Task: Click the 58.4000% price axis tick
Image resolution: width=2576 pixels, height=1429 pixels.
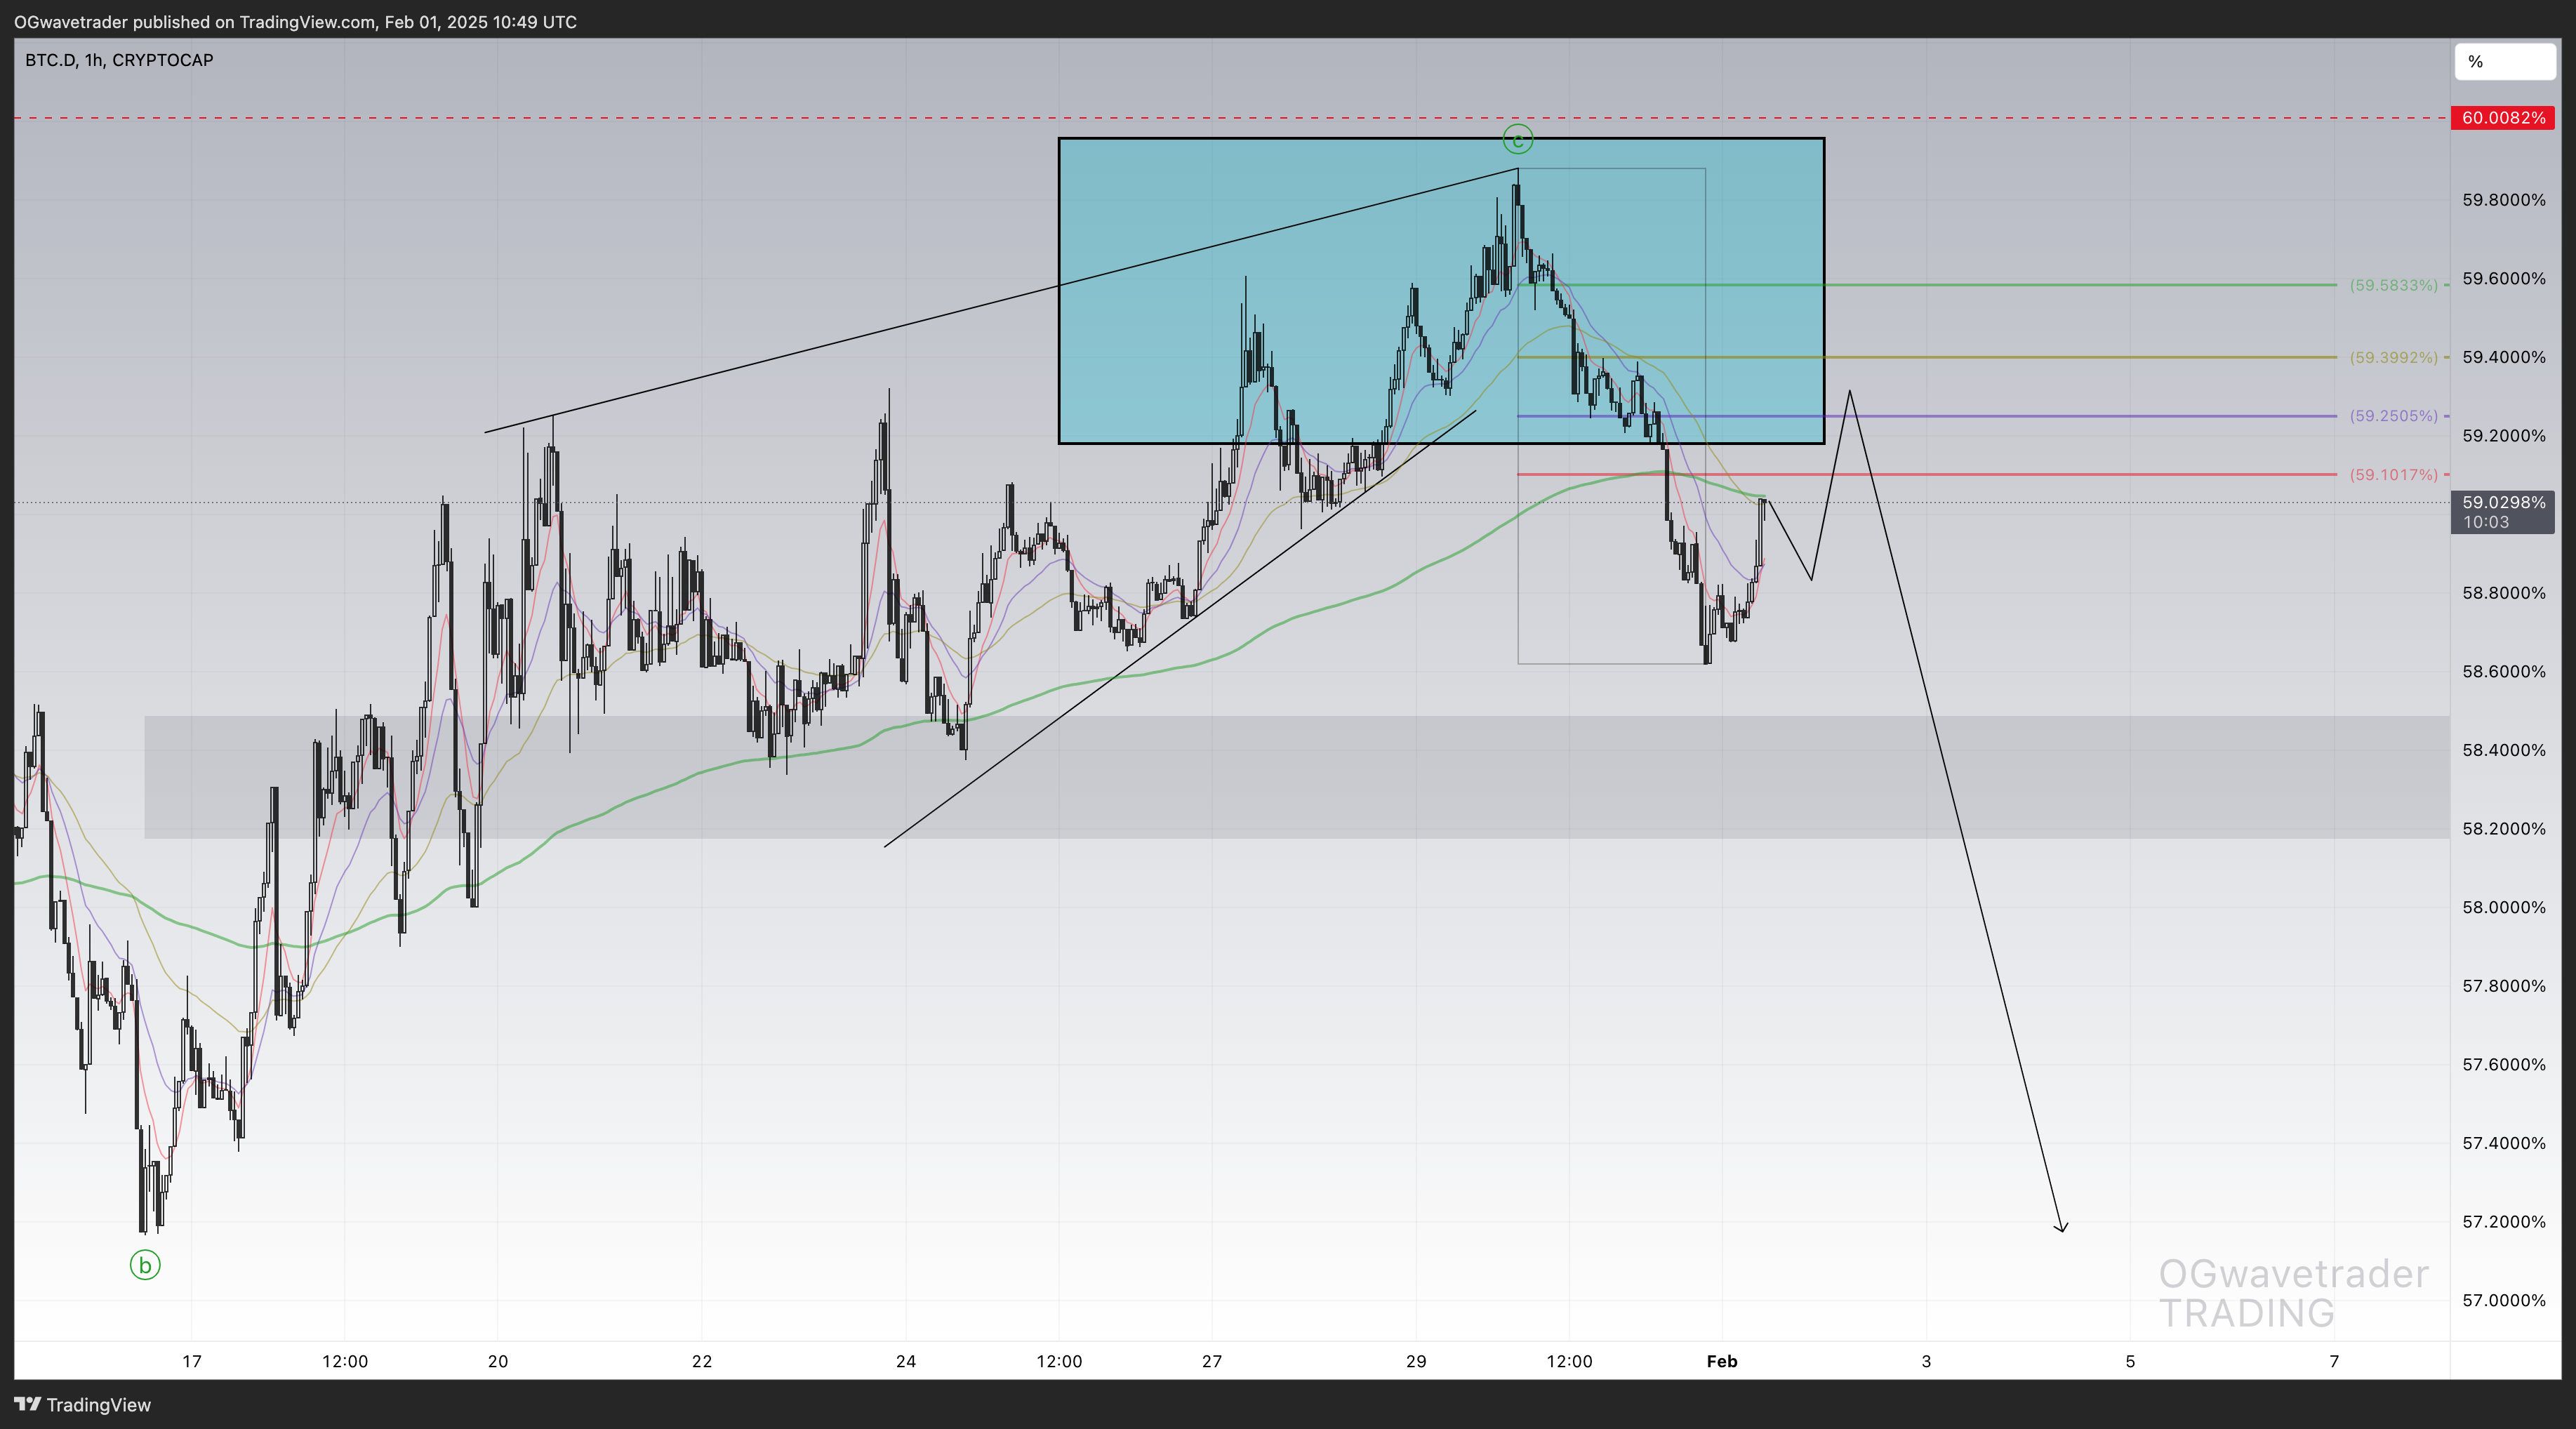Action: point(2504,750)
